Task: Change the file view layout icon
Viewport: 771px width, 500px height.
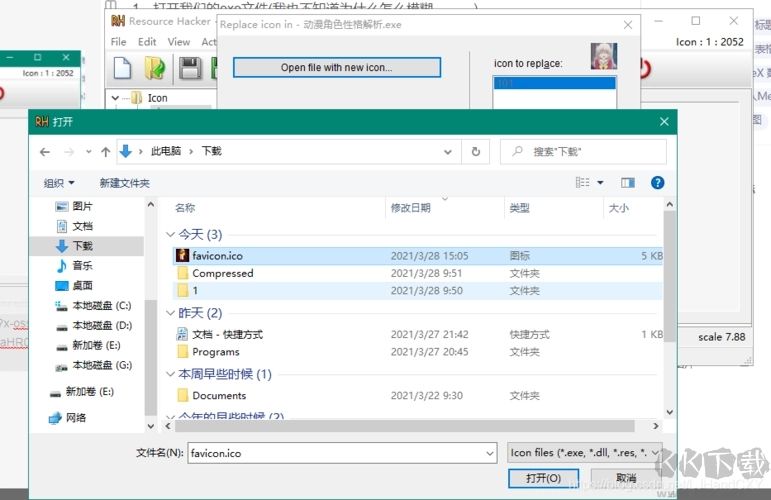Action: (583, 182)
